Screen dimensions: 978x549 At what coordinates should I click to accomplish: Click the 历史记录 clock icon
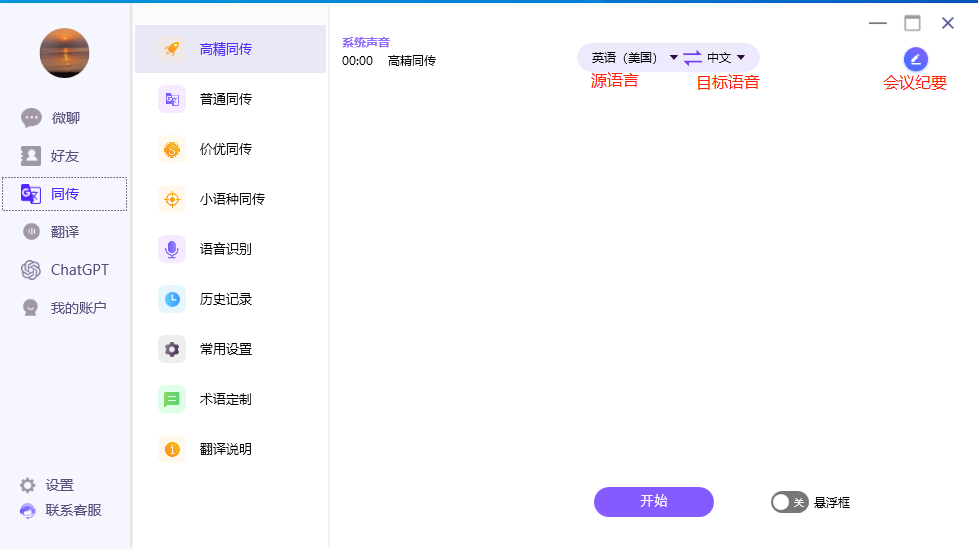tap(172, 299)
